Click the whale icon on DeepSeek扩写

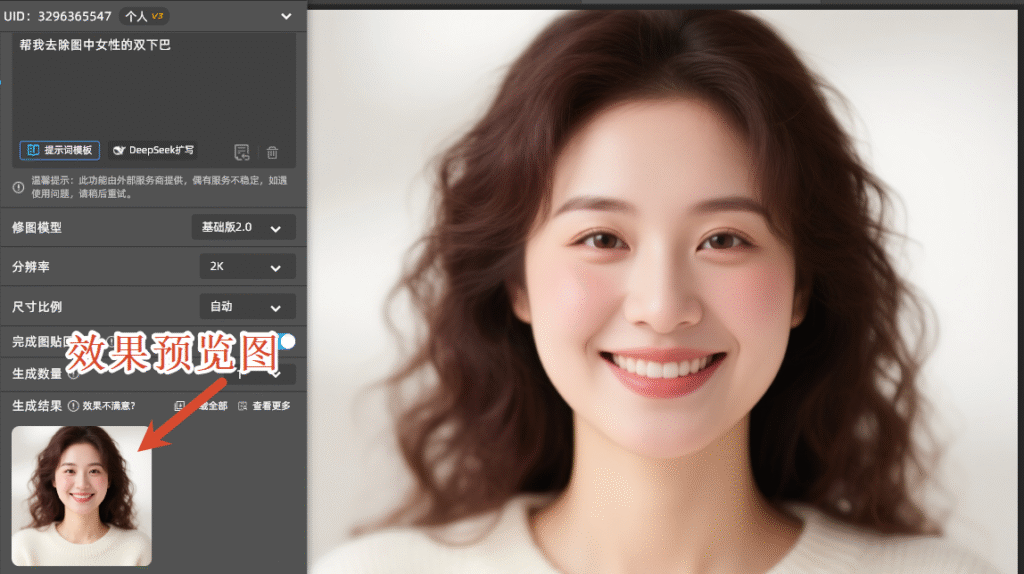[119, 150]
